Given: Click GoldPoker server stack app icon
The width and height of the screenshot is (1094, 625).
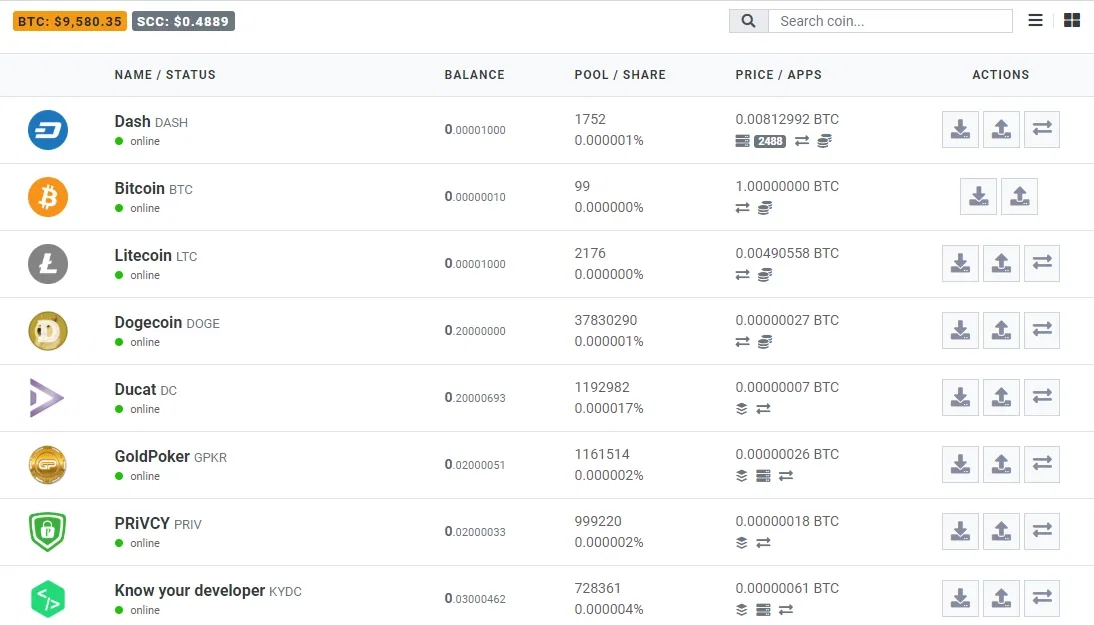Looking at the screenshot, I should pos(763,476).
